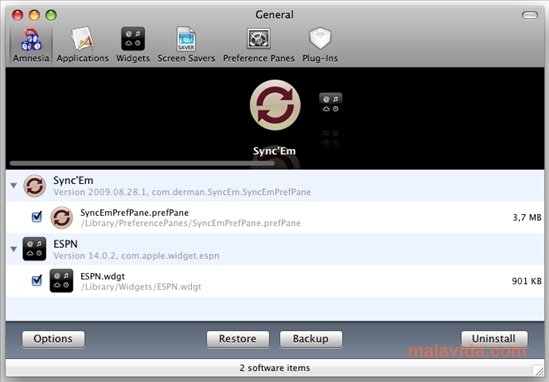Click the green zoom window button

pos(51,15)
